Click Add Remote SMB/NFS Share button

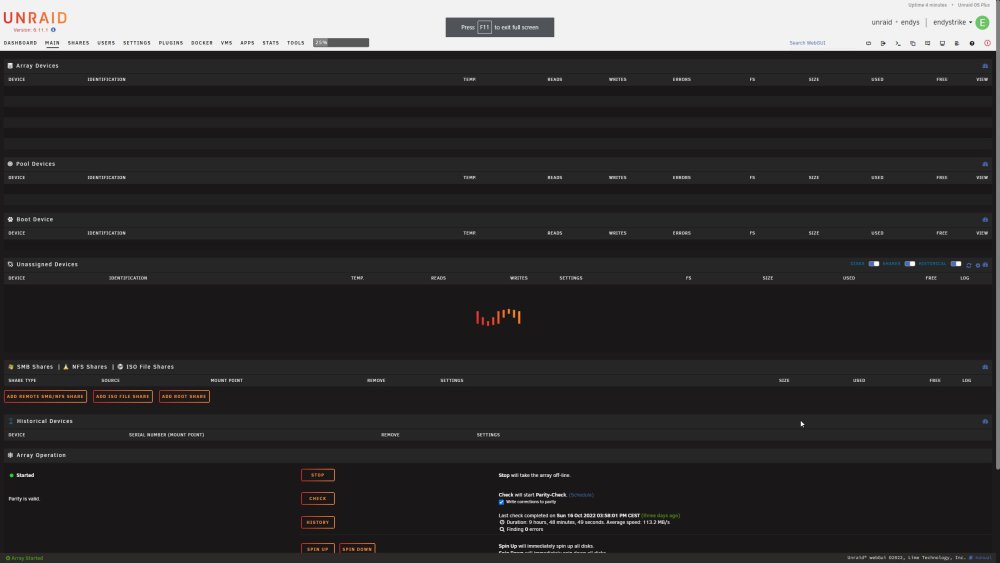click(x=45, y=397)
